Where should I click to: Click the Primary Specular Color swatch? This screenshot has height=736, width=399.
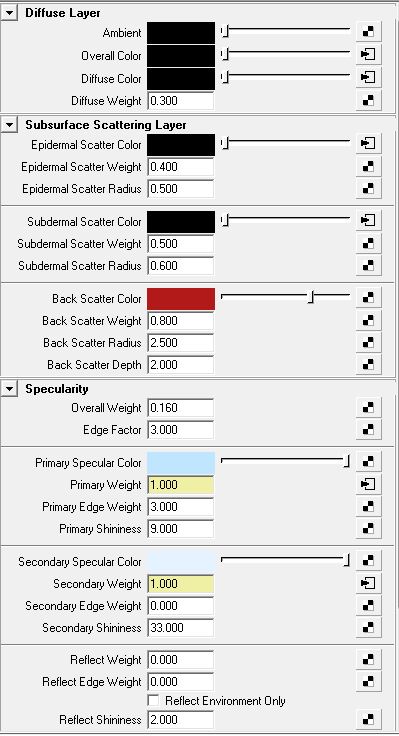coord(181,463)
